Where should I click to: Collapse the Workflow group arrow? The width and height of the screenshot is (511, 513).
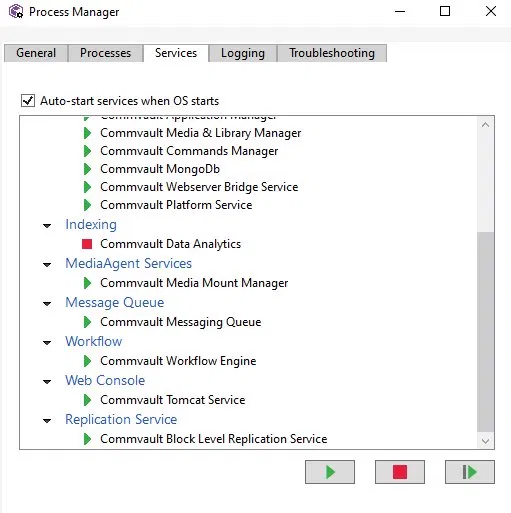(x=47, y=343)
